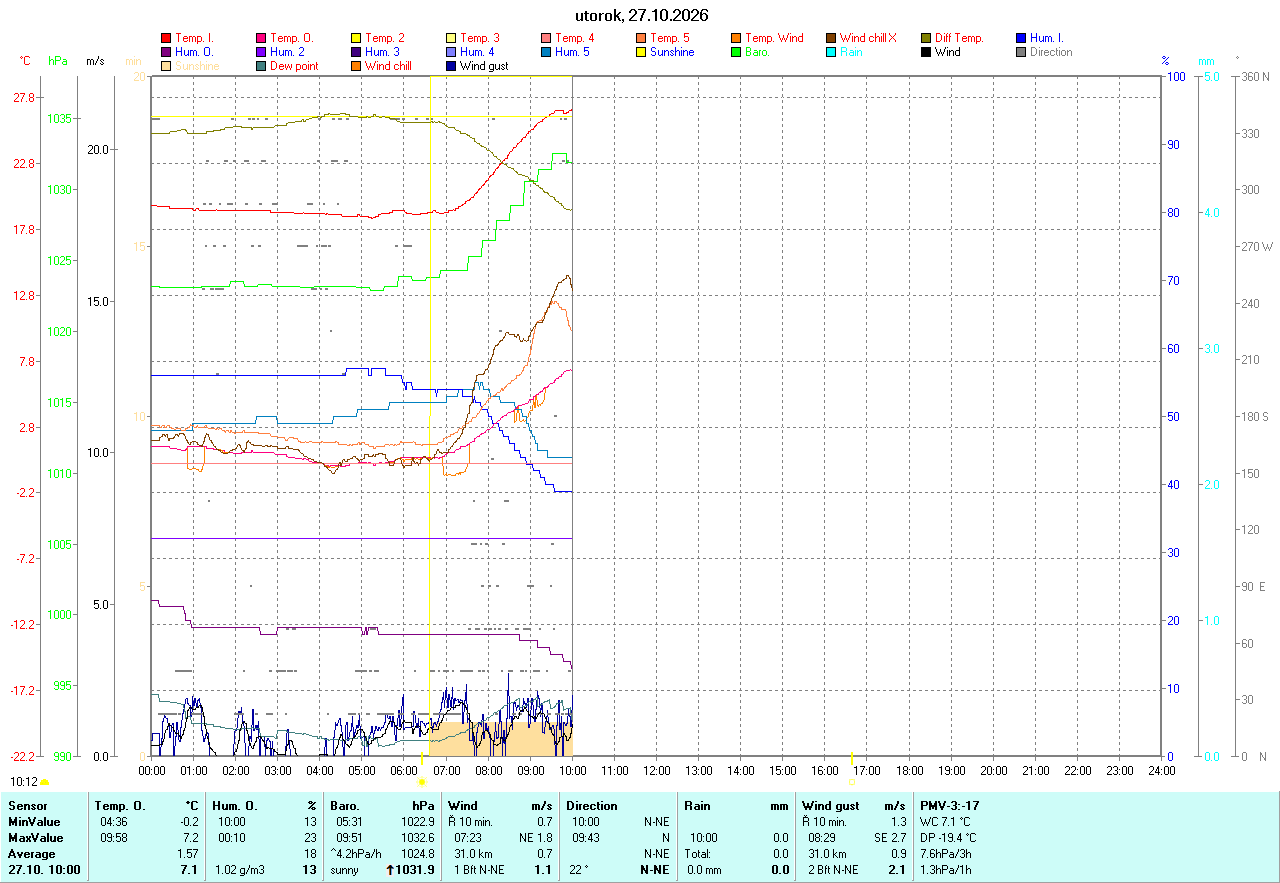Click the 1.02 g/m3 humidity value
The width and height of the screenshot is (1280, 883).
coord(241,870)
